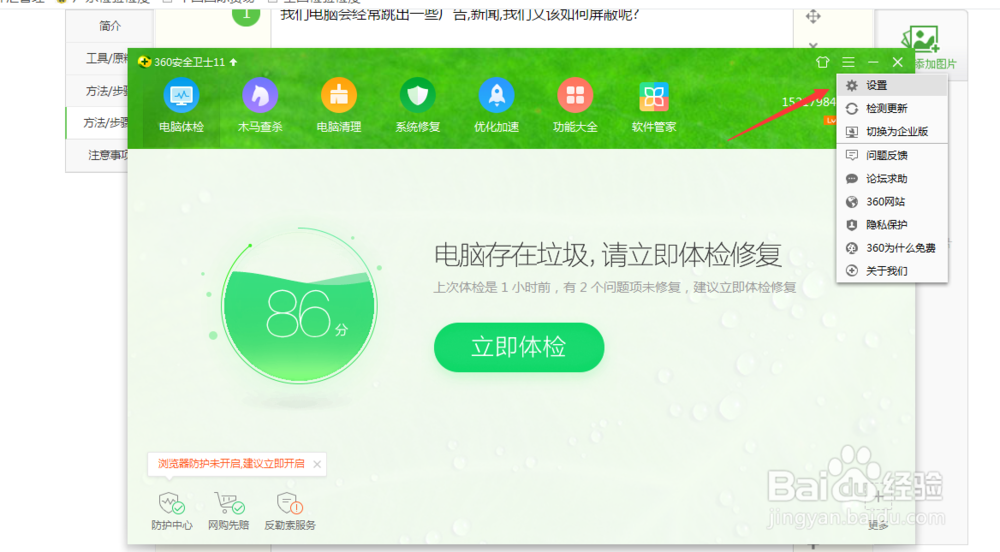Open the hamburger main menu icon
This screenshot has height=552, width=1000.
848,62
